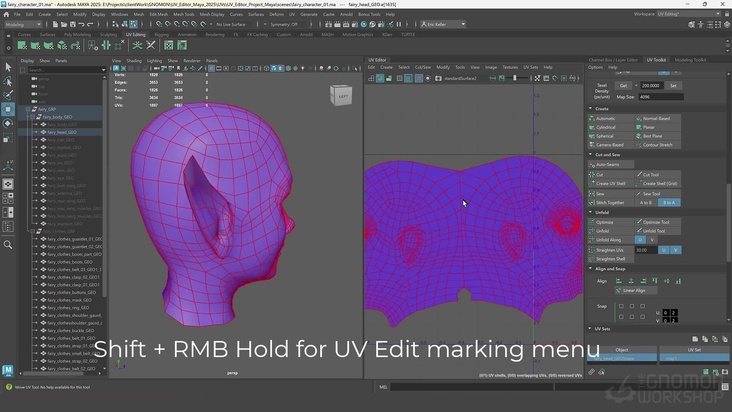Collapse the UV Sets section
Image resolution: width=732 pixels, height=412 pixels.
(x=591, y=329)
